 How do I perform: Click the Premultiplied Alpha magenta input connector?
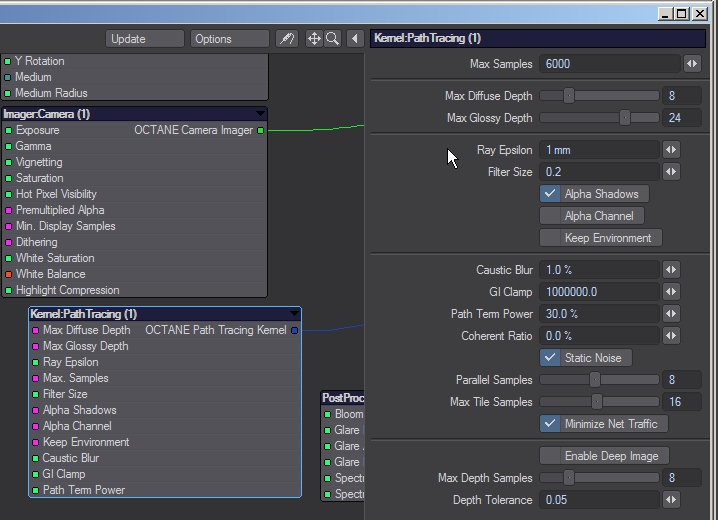click(9, 210)
